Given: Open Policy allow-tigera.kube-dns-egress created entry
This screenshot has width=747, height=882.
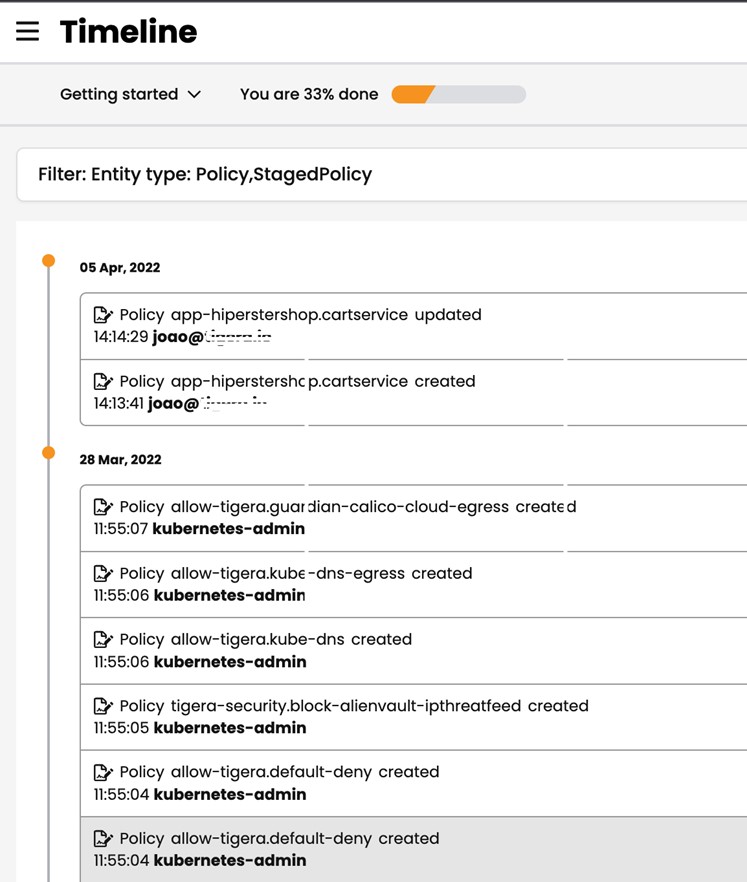Looking at the screenshot, I should [x=413, y=584].
